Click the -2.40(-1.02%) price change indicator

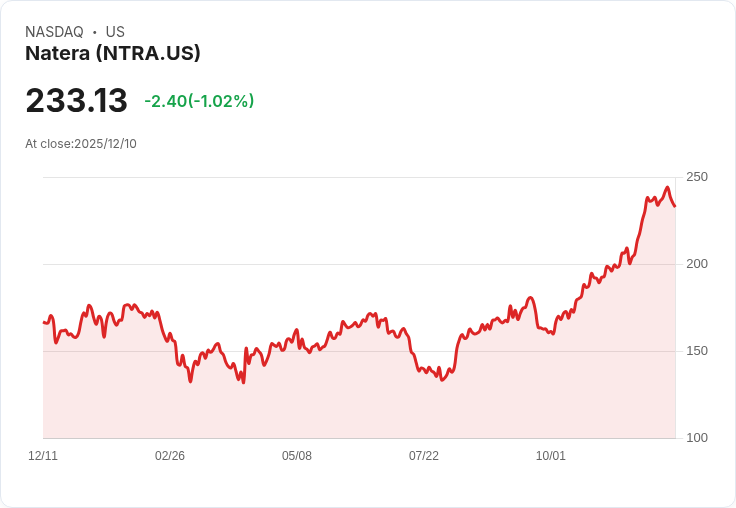click(199, 101)
